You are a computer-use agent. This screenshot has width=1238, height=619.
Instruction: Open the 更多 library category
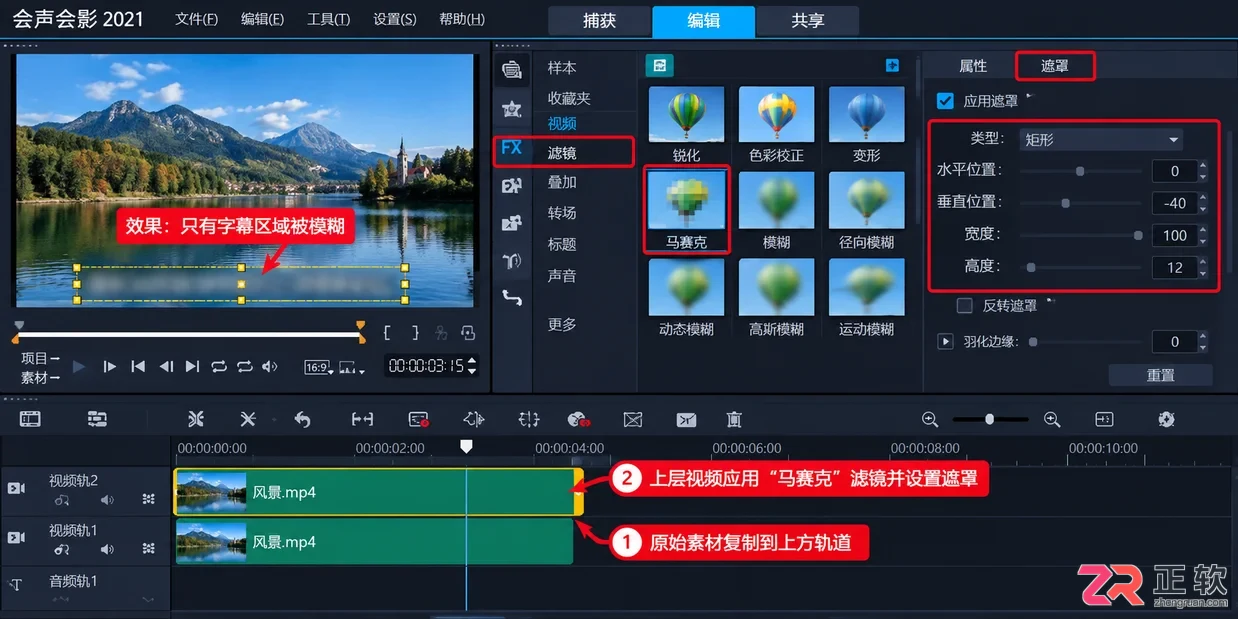562,325
